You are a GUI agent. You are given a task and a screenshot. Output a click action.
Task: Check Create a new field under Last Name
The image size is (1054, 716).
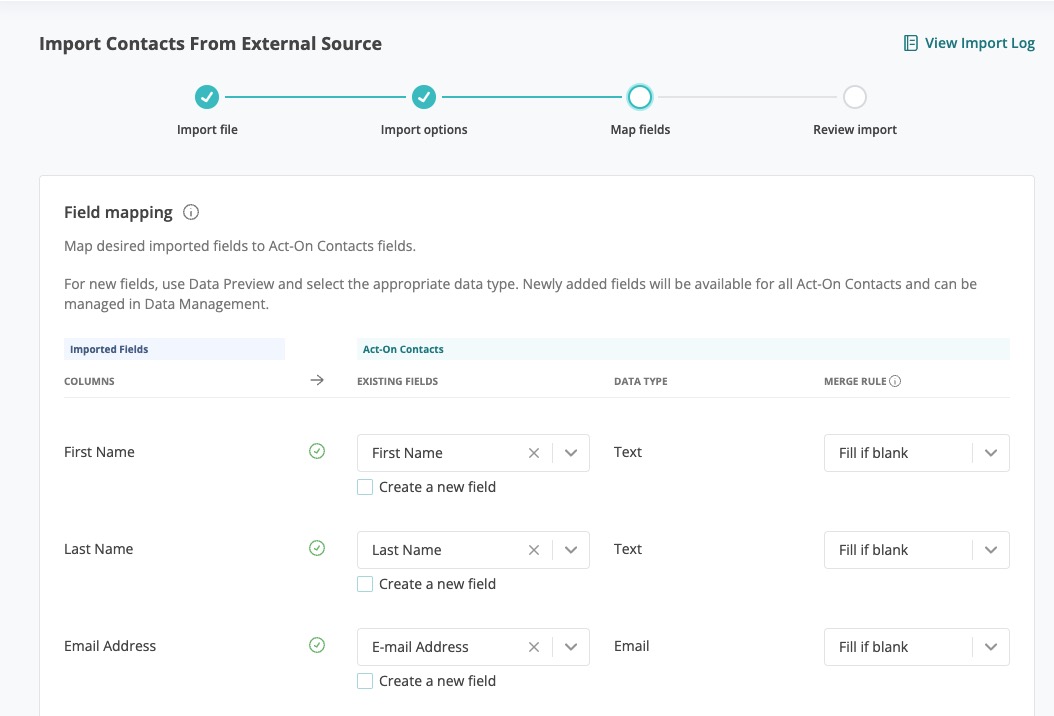[365, 584]
